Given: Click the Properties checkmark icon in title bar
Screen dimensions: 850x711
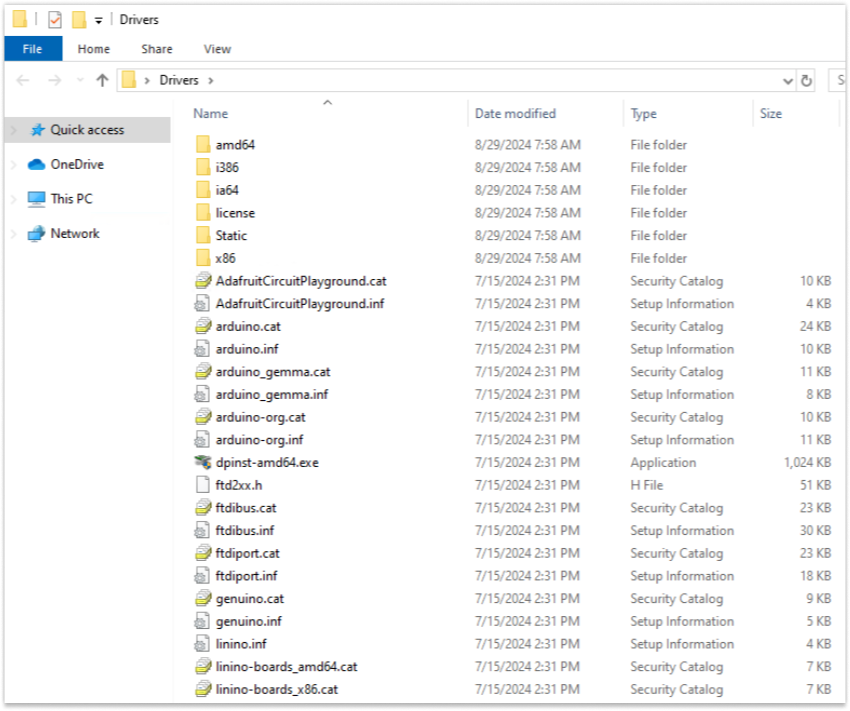Looking at the screenshot, I should tap(55, 20).
